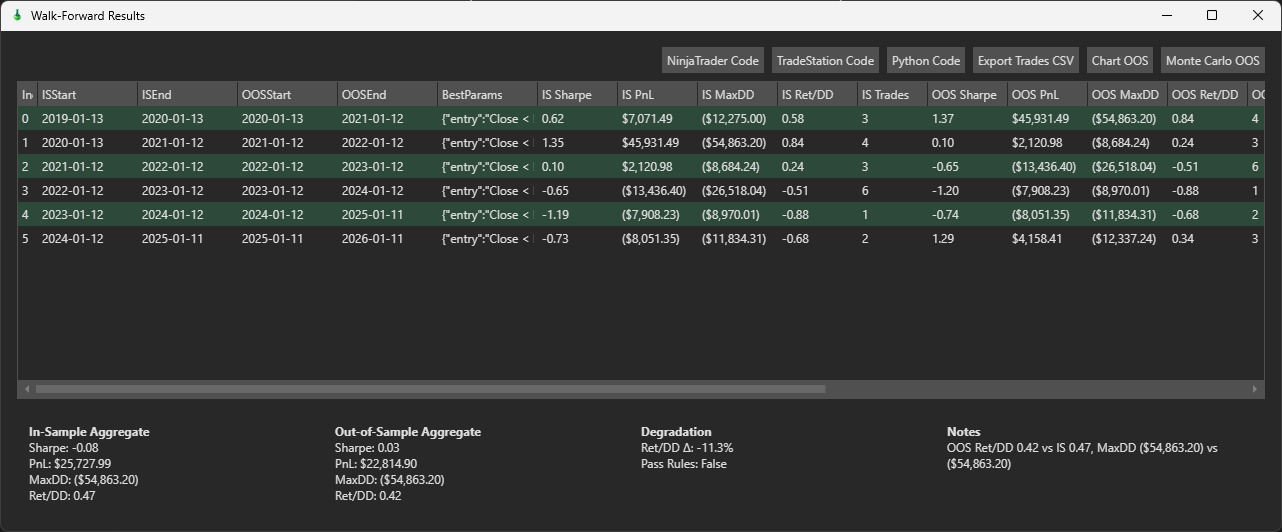Sort by the OOS Ret/DD column header
Image resolution: width=1282 pixels, height=532 pixels.
pos(1207,94)
